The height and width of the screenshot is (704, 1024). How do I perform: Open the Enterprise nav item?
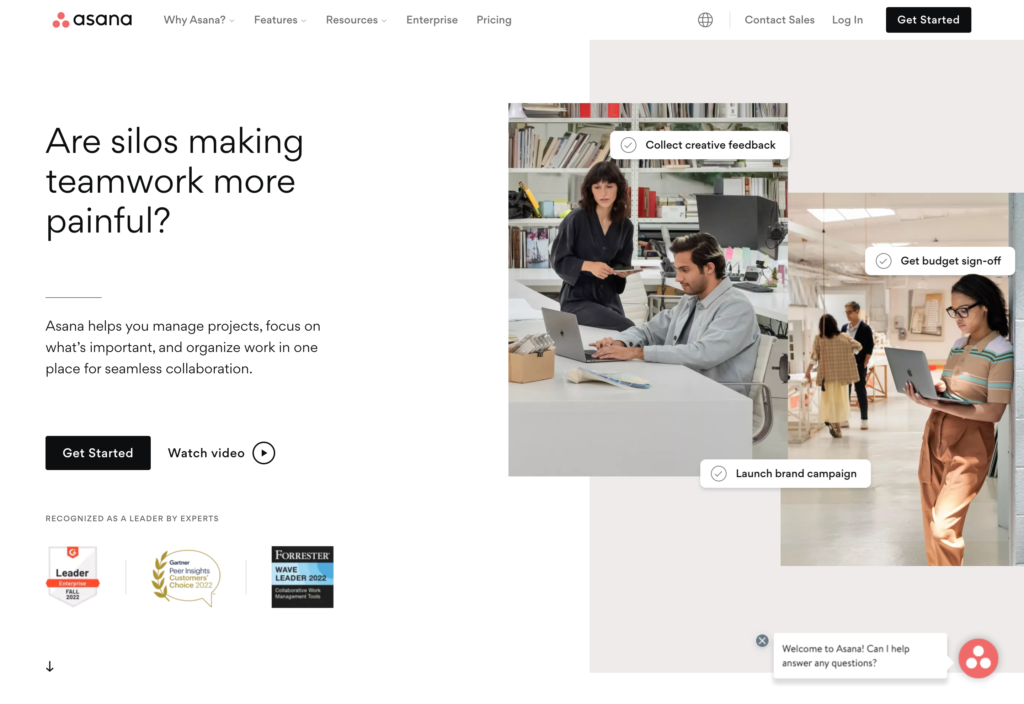pos(432,20)
